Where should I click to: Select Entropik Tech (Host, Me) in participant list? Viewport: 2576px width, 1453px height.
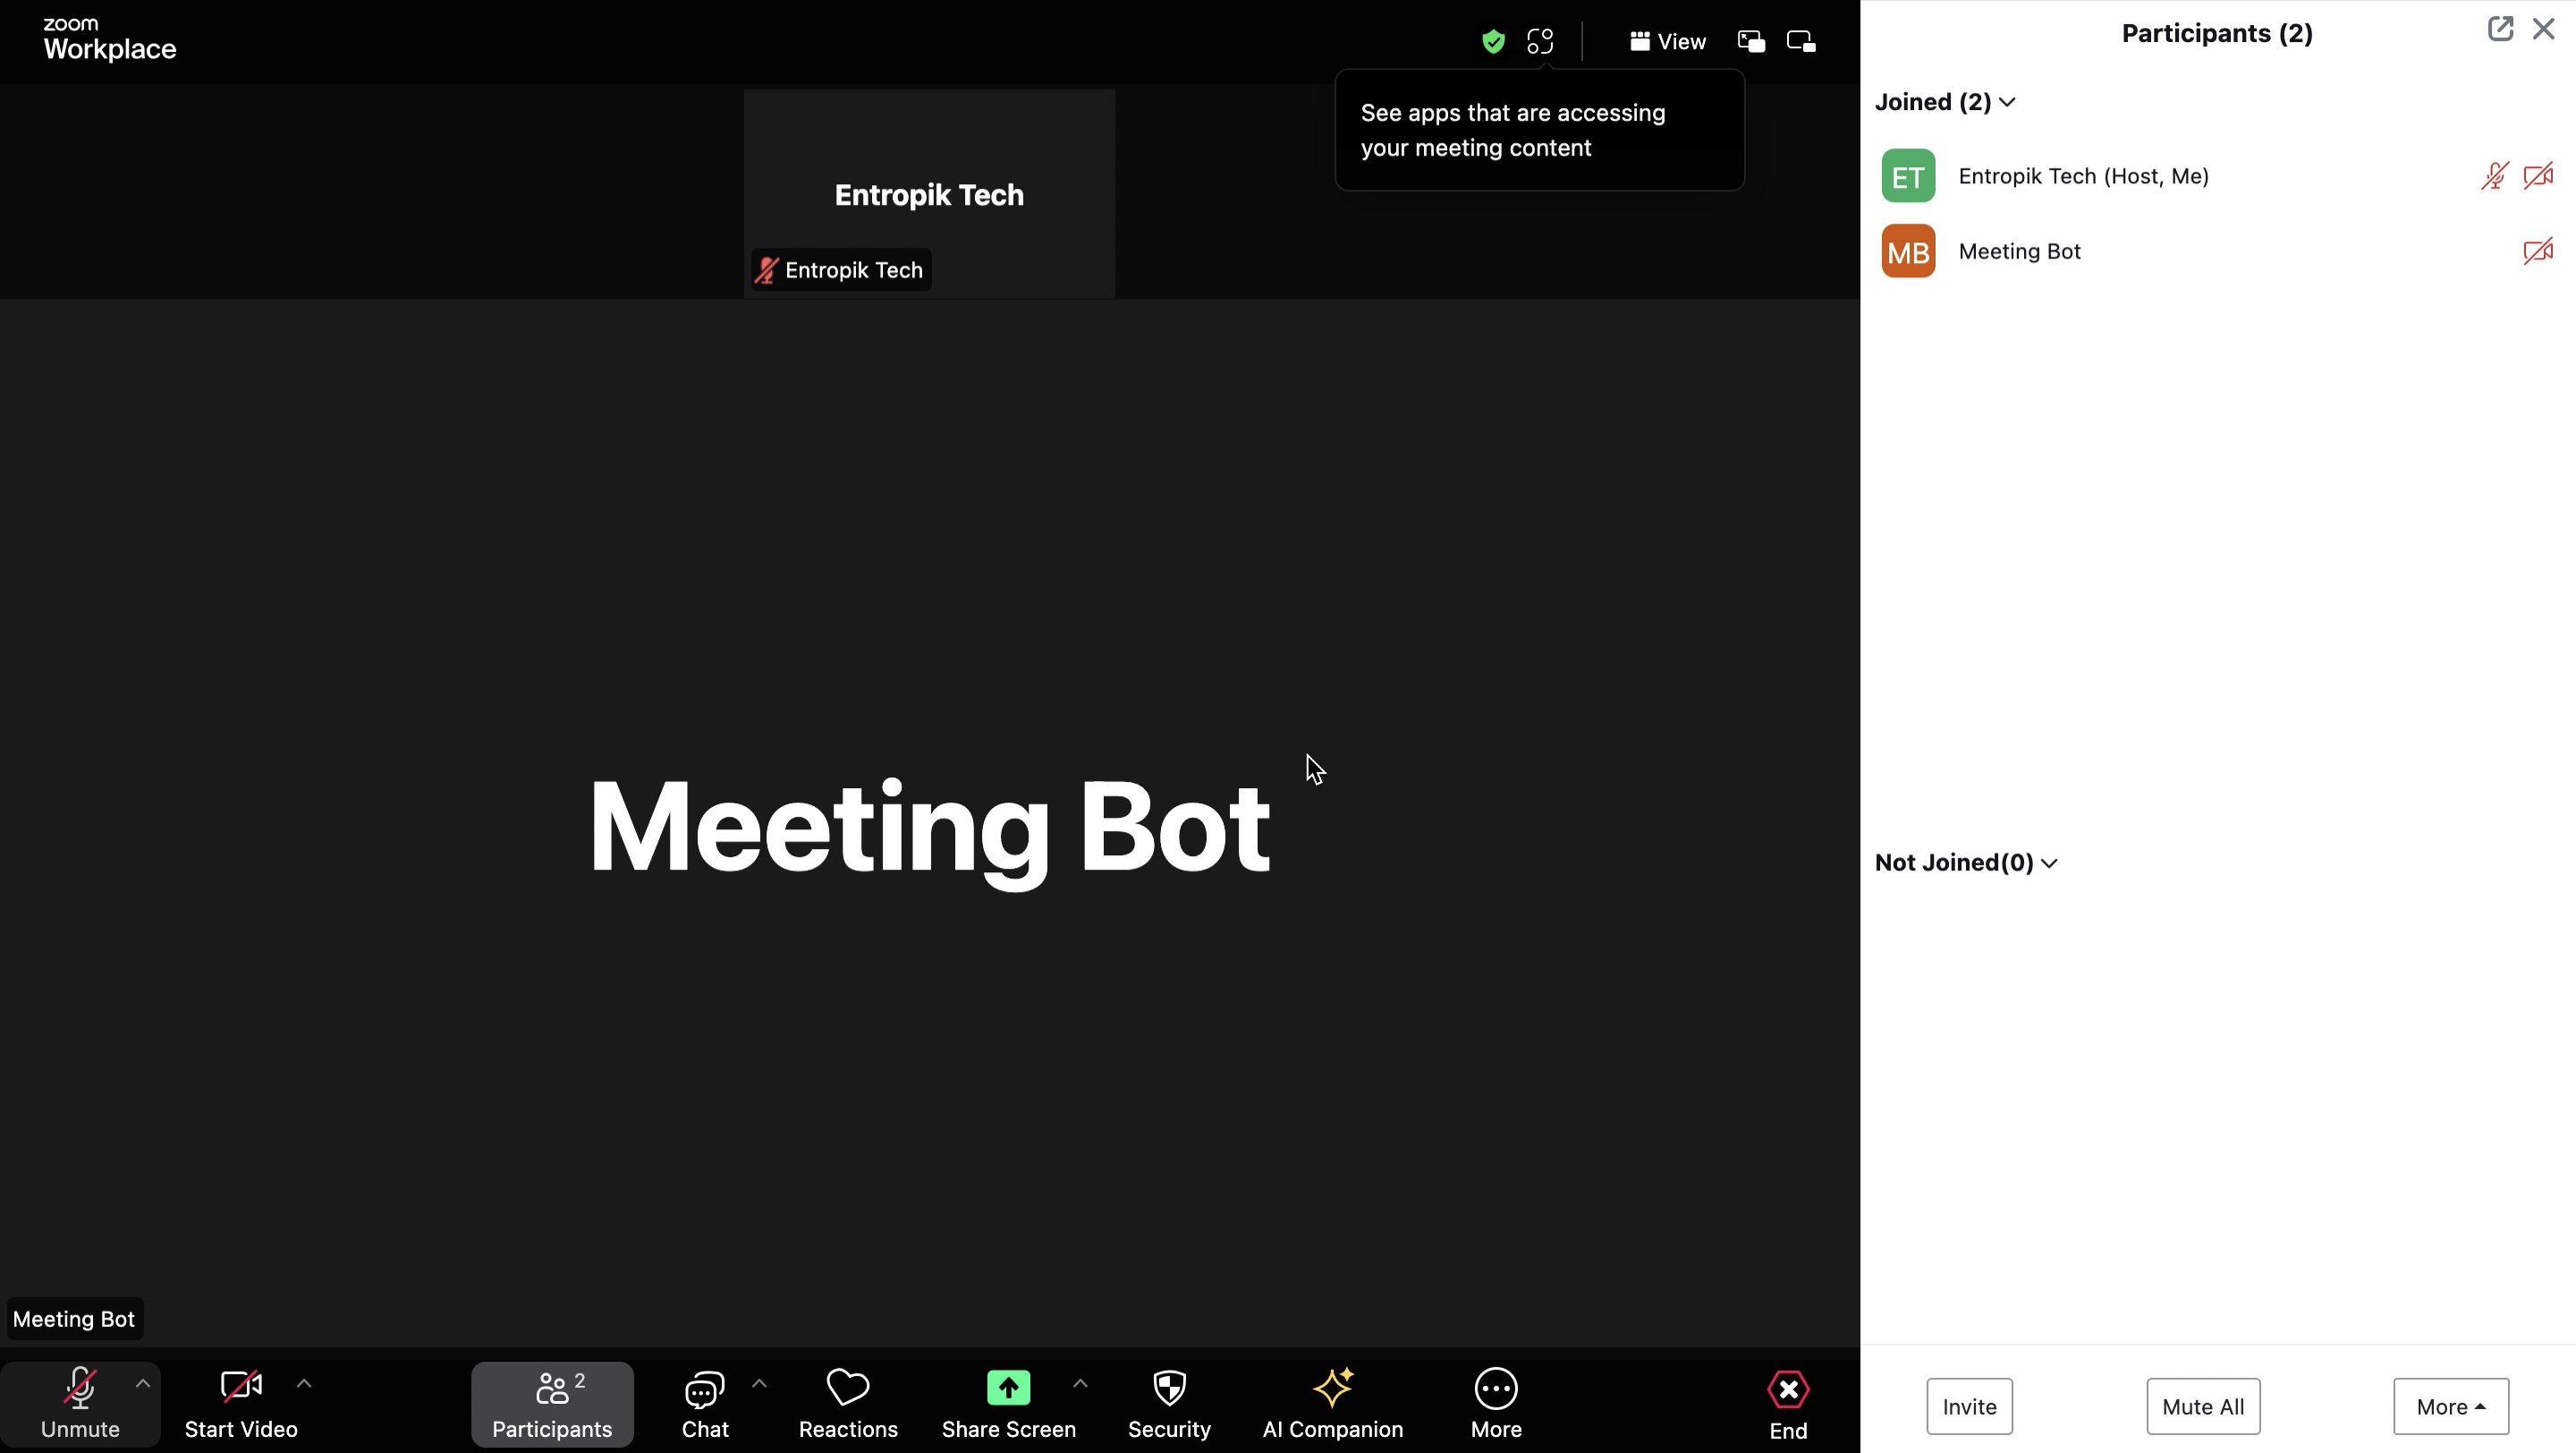(x=2217, y=176)
